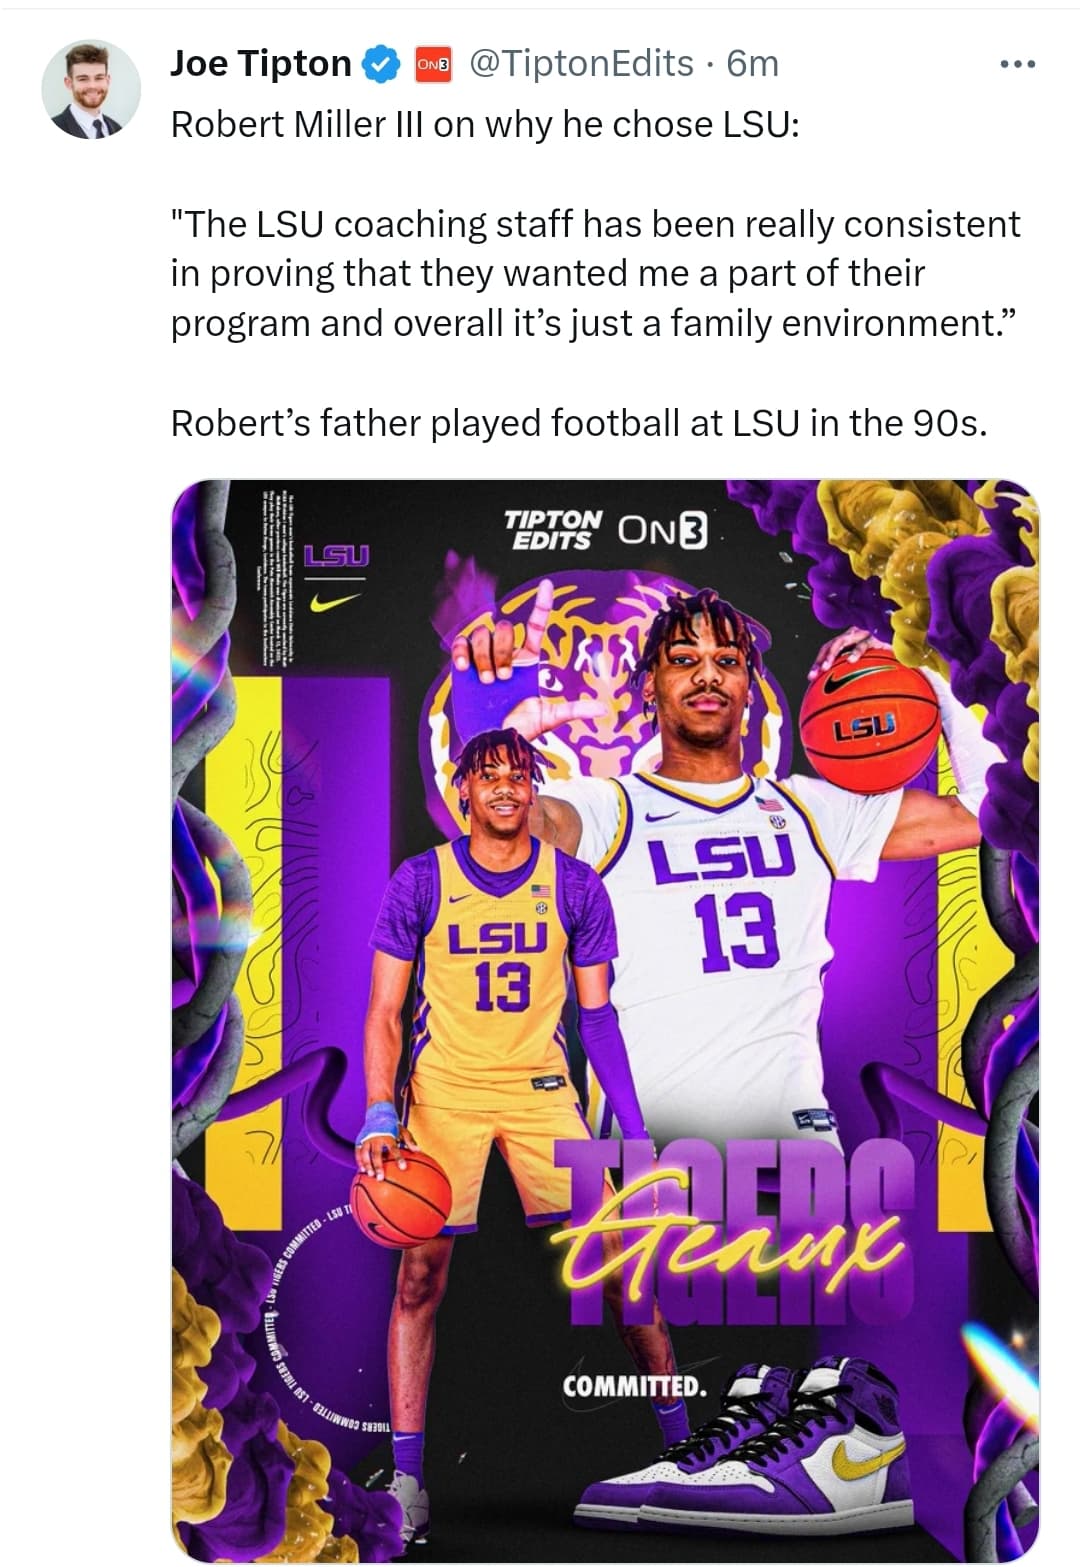Click the basketball held by gold-jersey player
The height and width of the screenshot is (1567, 1080).
click(x=403, y=1198)
